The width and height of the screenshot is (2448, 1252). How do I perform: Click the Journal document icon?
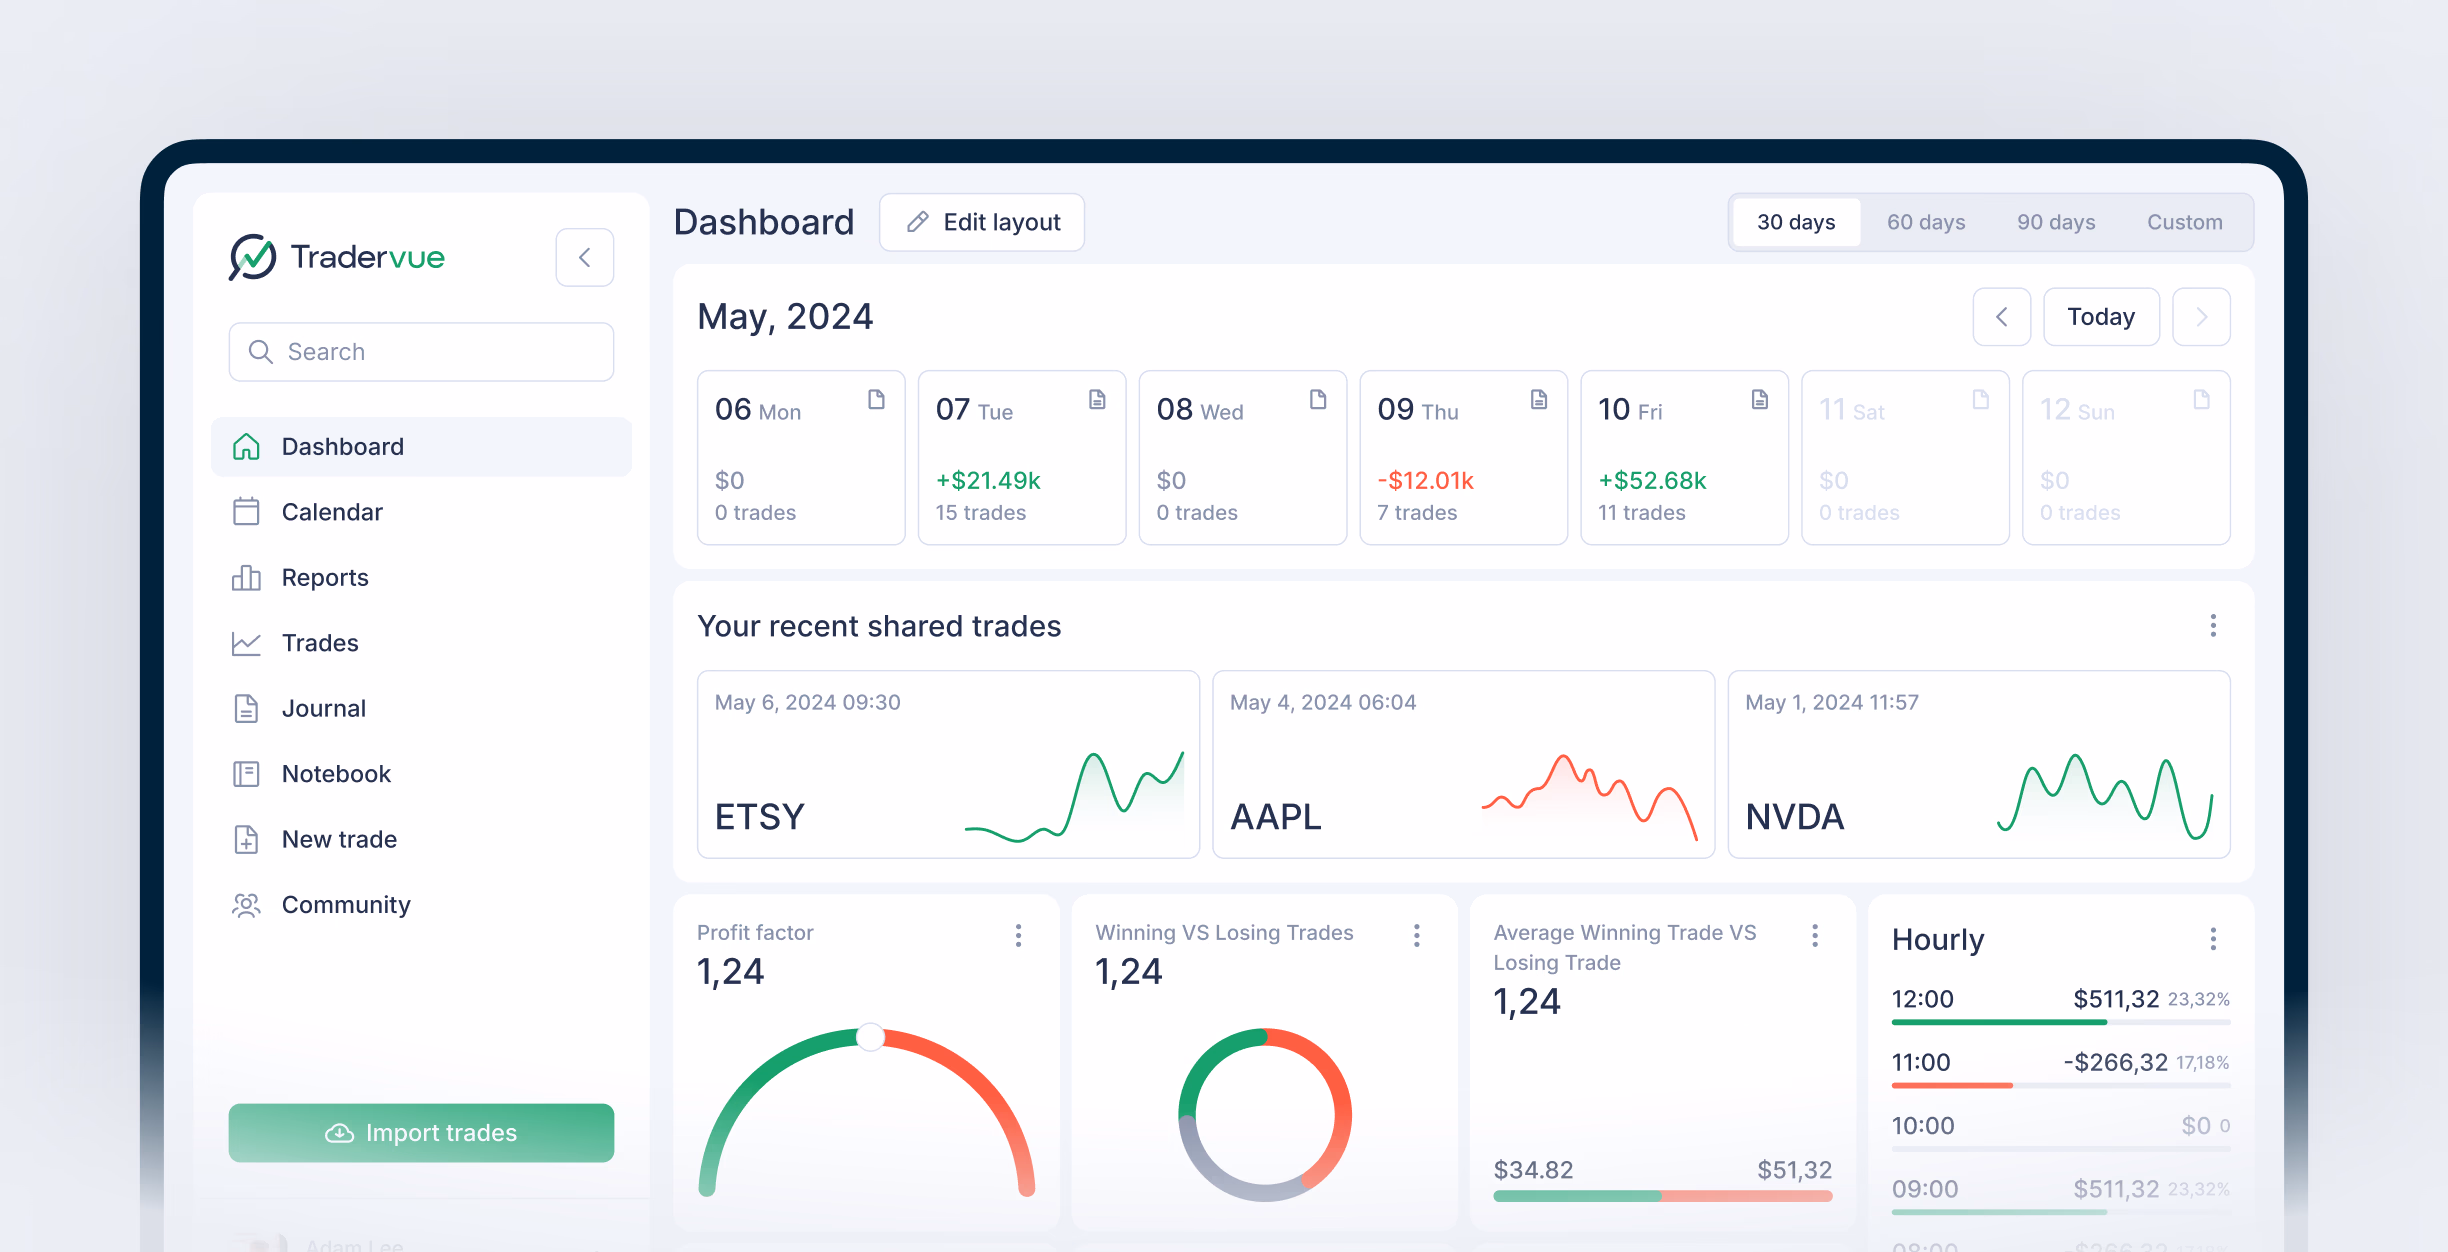pos(246,709)
